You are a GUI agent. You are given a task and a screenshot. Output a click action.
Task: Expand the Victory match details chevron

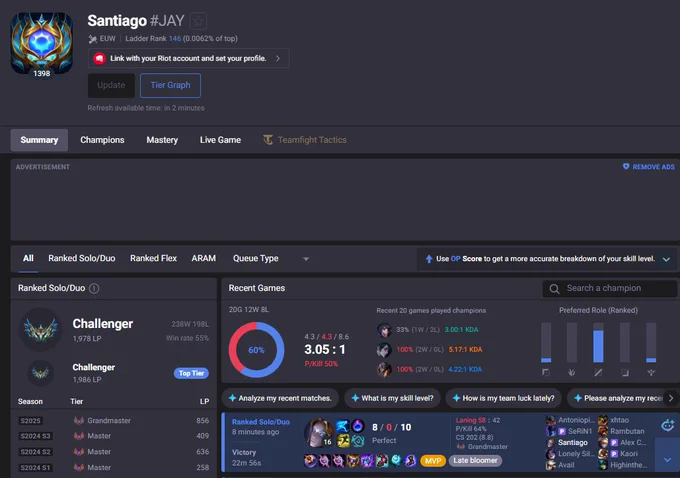pos(667,459)
